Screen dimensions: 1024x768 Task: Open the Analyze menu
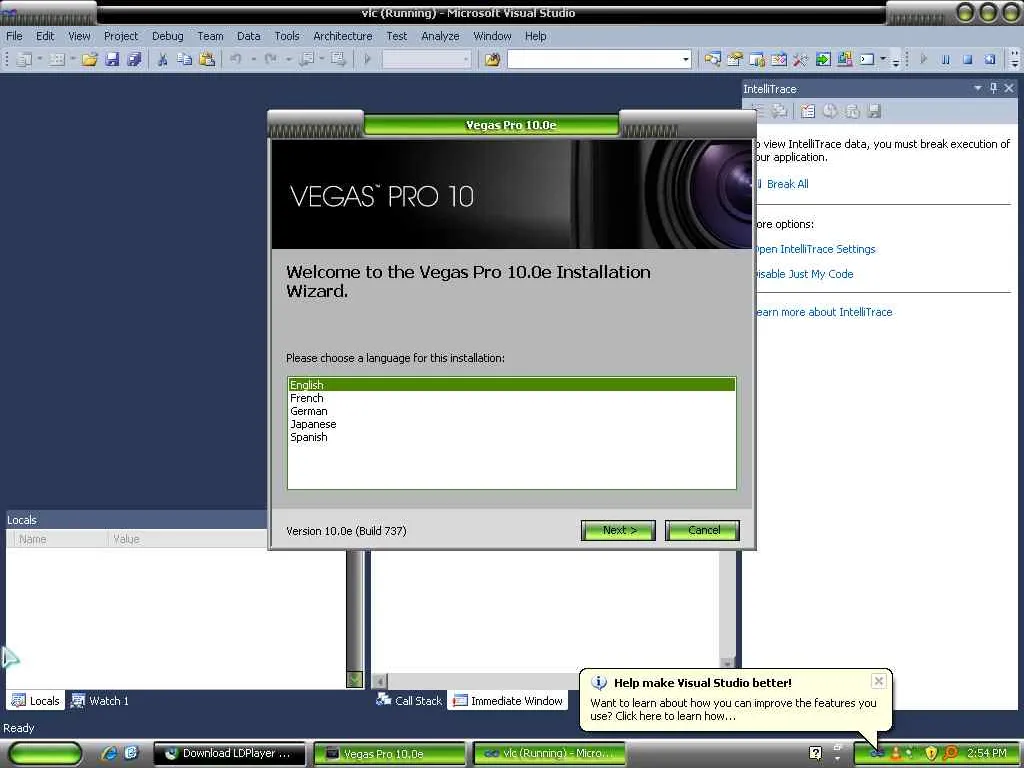point(440,36)
